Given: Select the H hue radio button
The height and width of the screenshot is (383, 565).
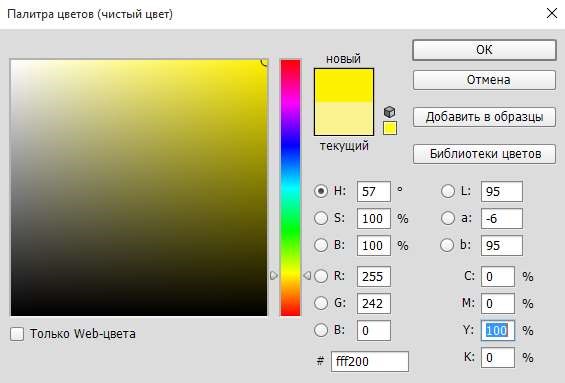Looking at the screenshot, I should tap(321, 191).
